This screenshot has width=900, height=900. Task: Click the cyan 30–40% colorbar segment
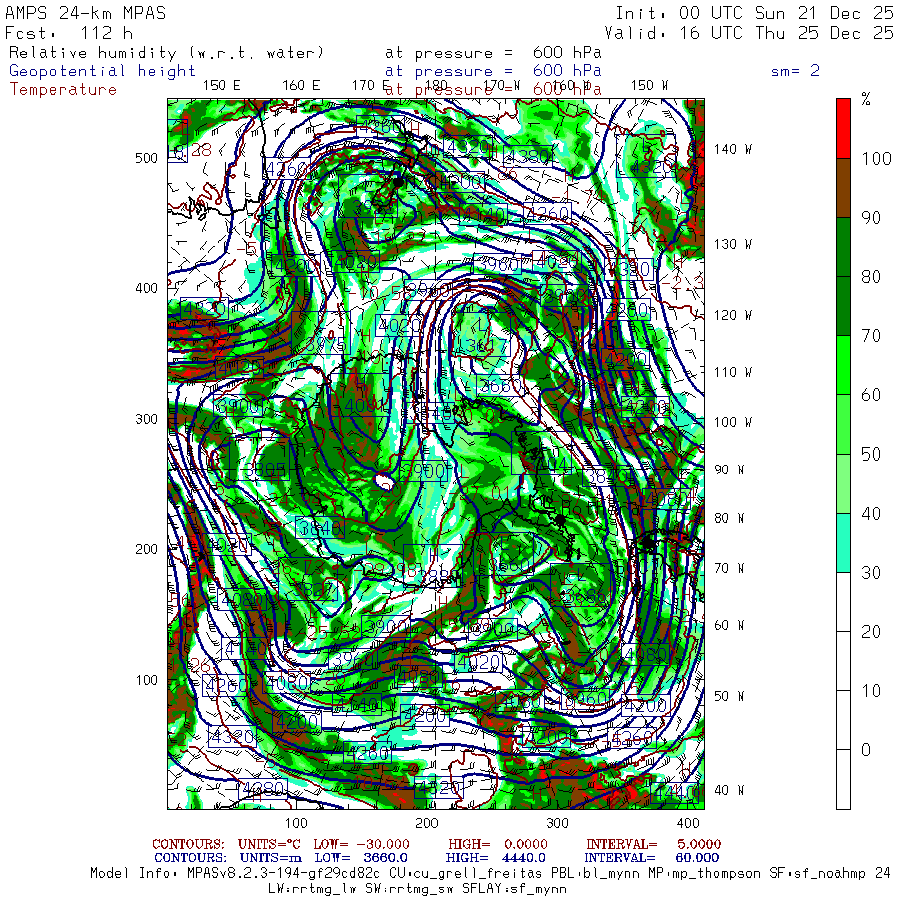(x=843, y=542)
